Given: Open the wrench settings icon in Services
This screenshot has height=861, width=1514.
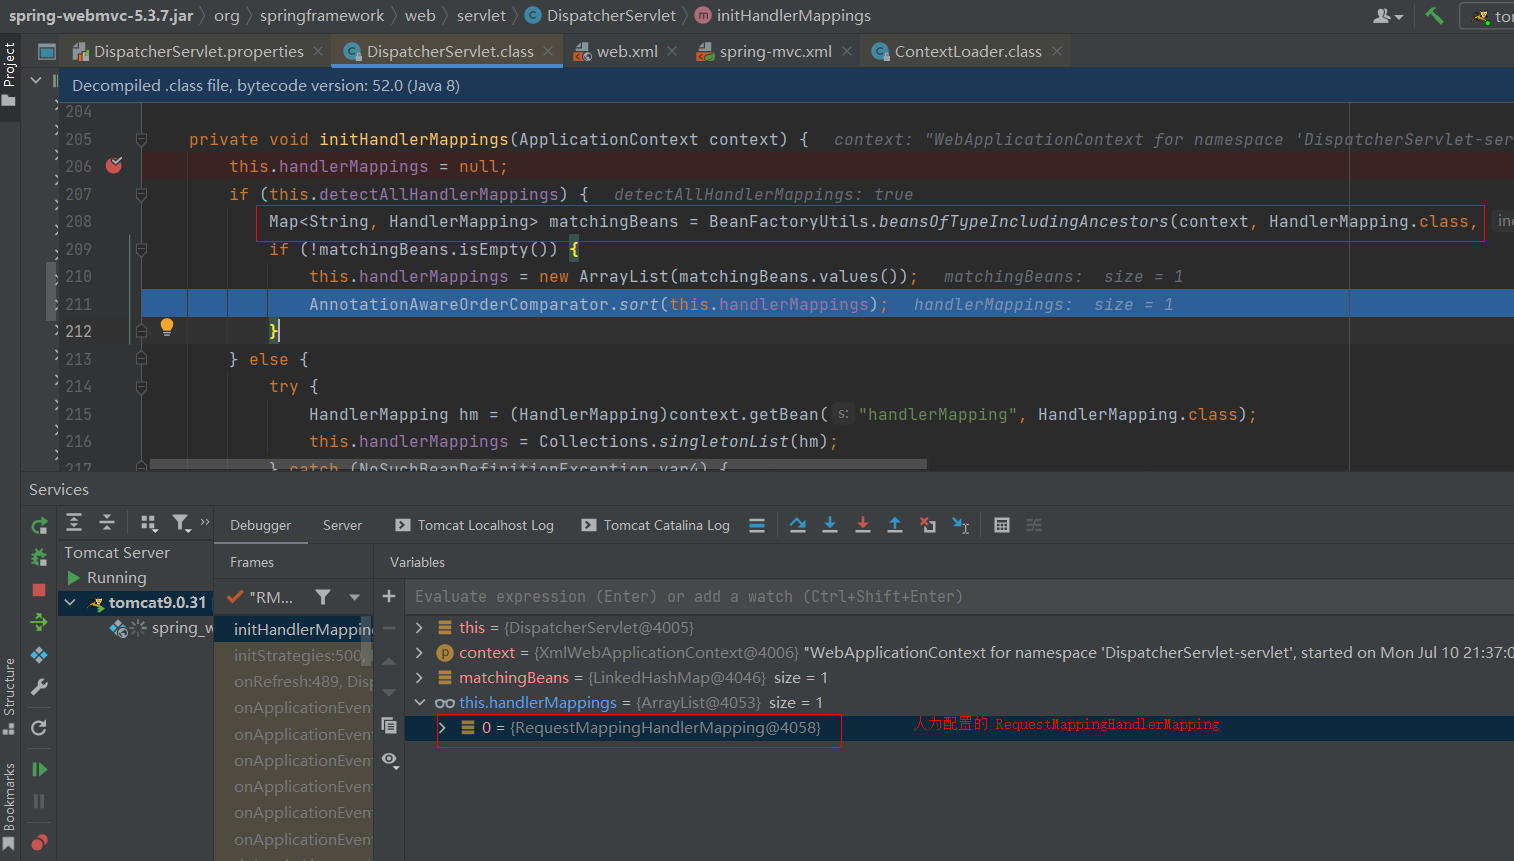Looking at the screenshot, I should (39, 687).
